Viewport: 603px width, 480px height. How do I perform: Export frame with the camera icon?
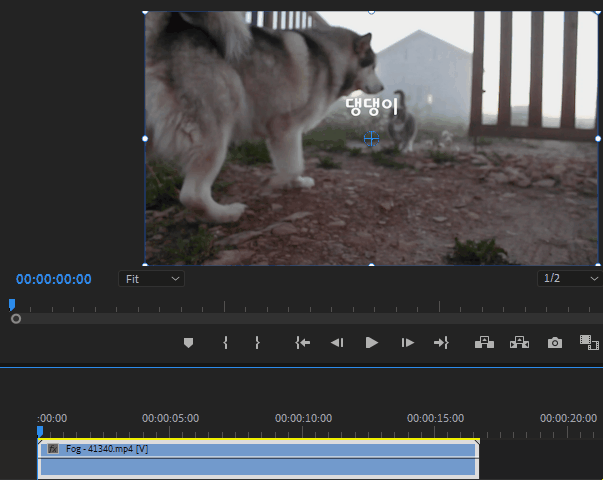pos(555,342)
